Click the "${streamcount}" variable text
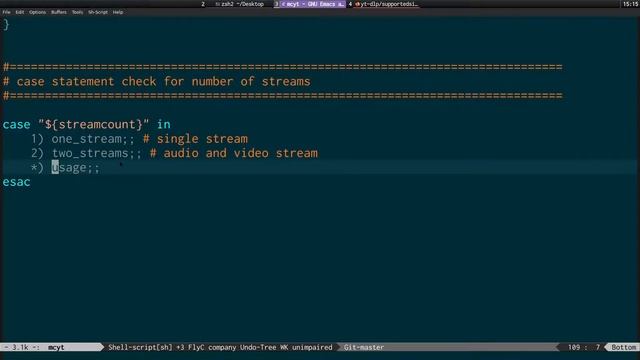This screenshot has height=360, width=640. pyautogui.click(x=93, y=124)
